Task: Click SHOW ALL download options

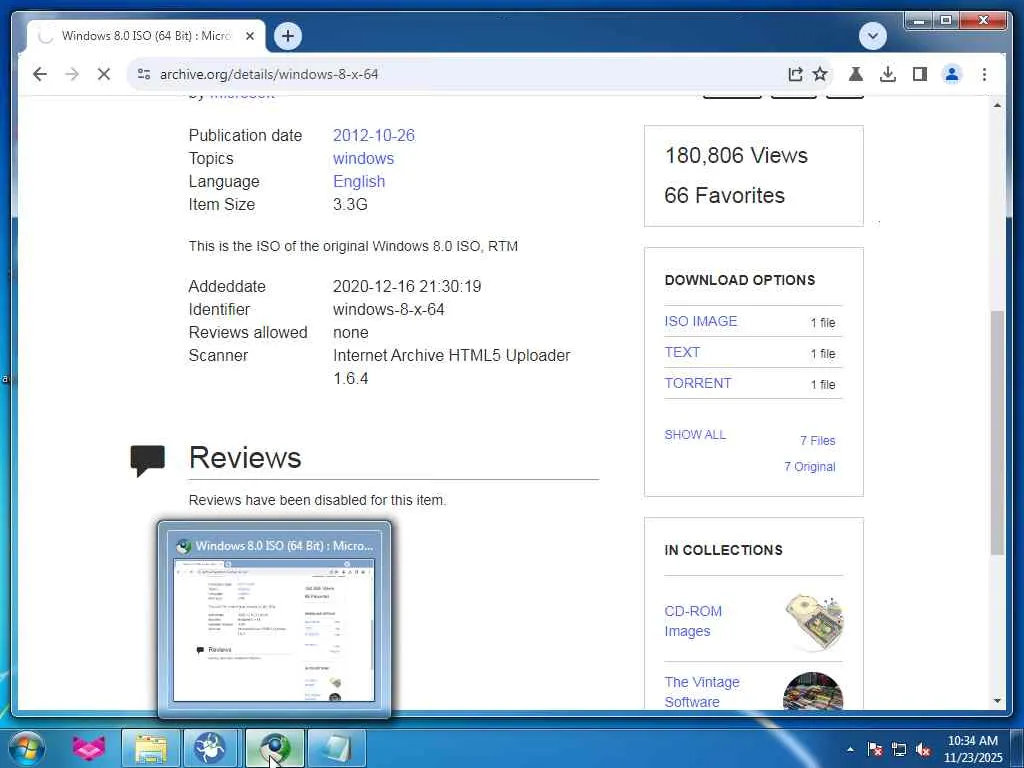Action: (x=695, y=435)
